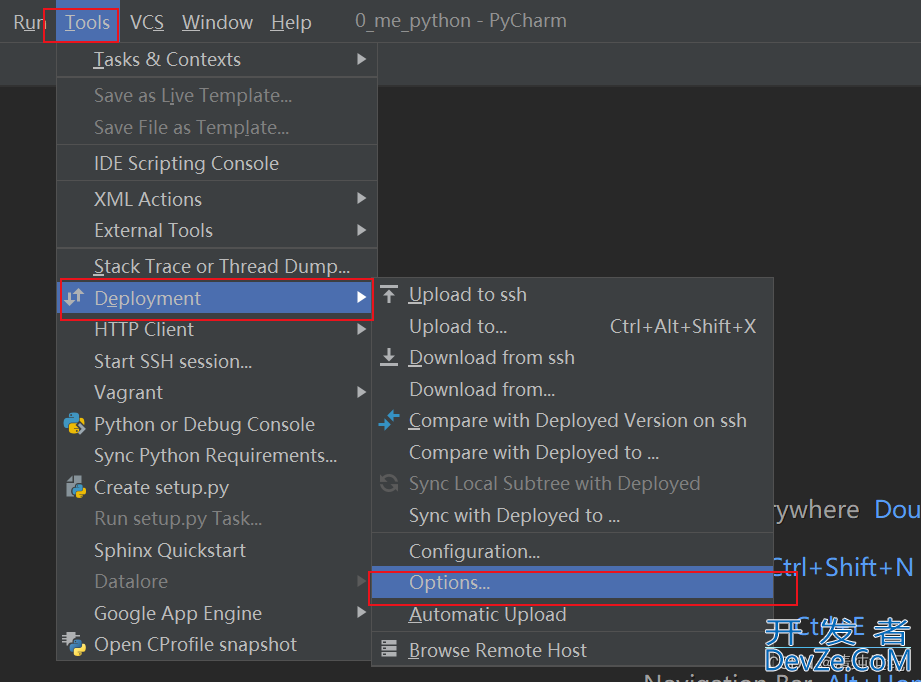Click the Upload to ssh arrow icon
Screen dimensions: 921x682
[389, 294]
